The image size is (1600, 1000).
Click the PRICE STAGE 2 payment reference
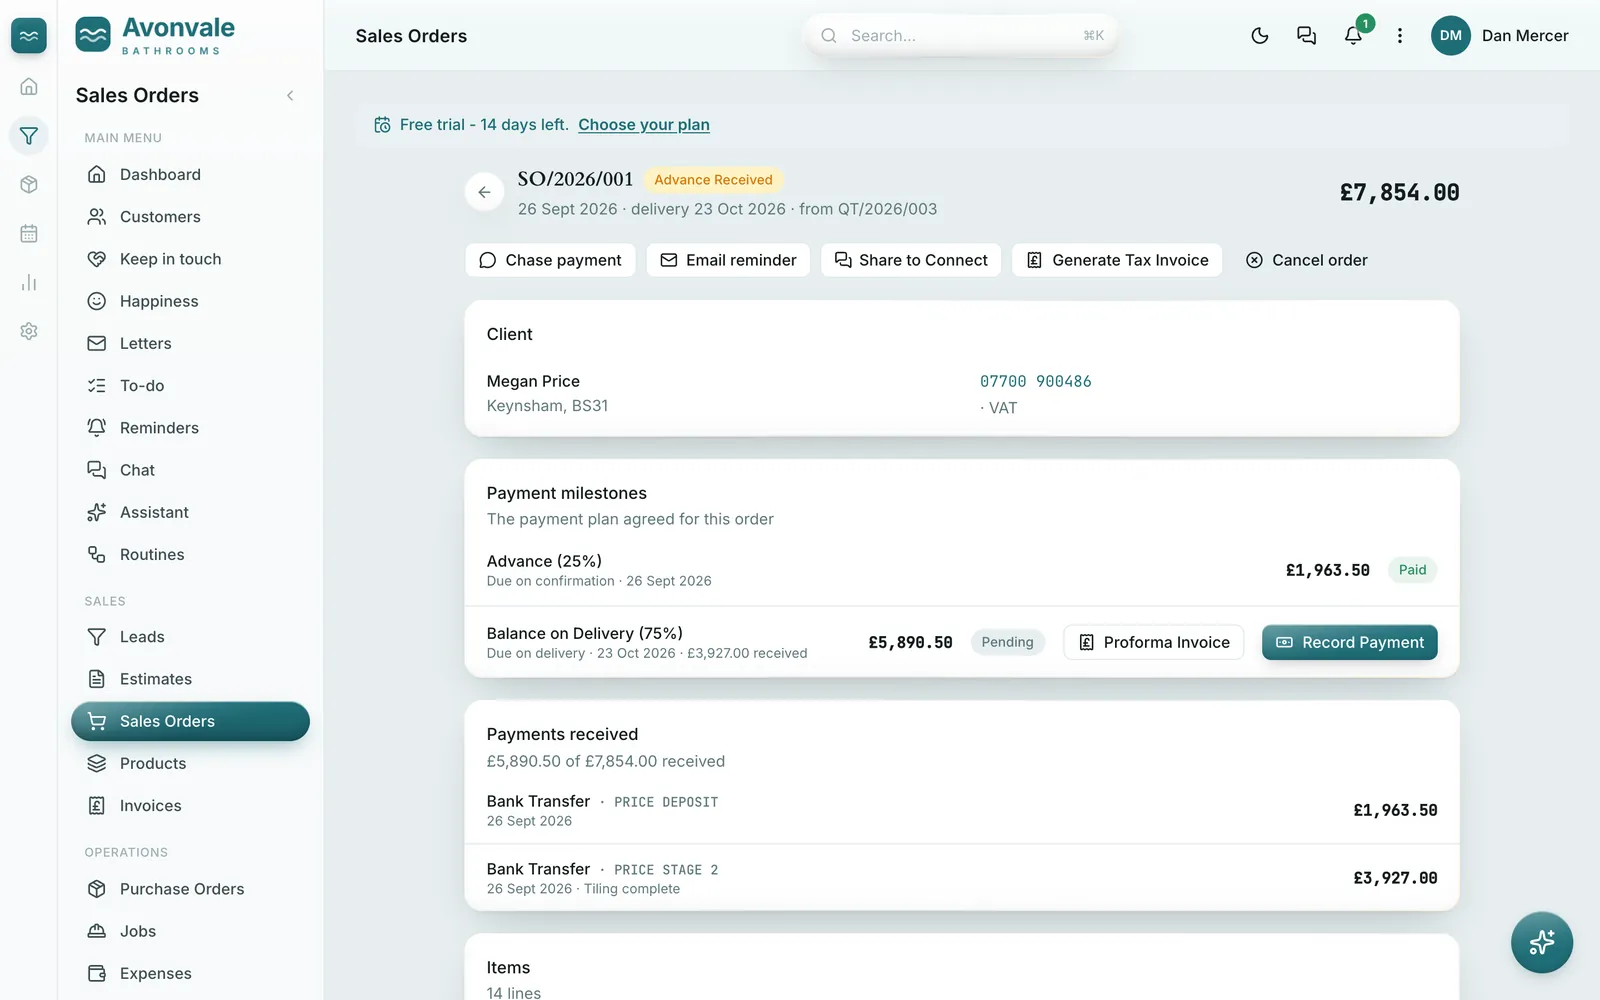[666, 870]
